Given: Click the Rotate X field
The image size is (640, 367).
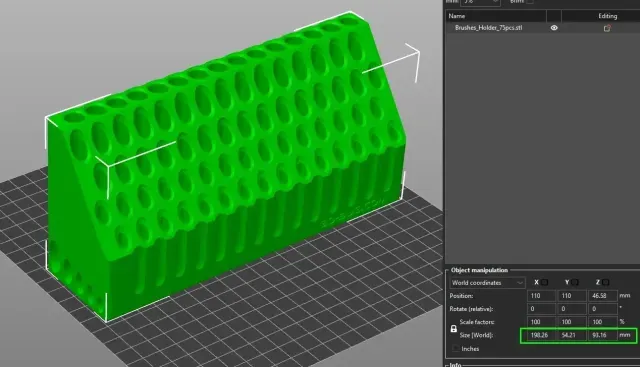Looking at the screenshot, I should (x=541, y=309).
